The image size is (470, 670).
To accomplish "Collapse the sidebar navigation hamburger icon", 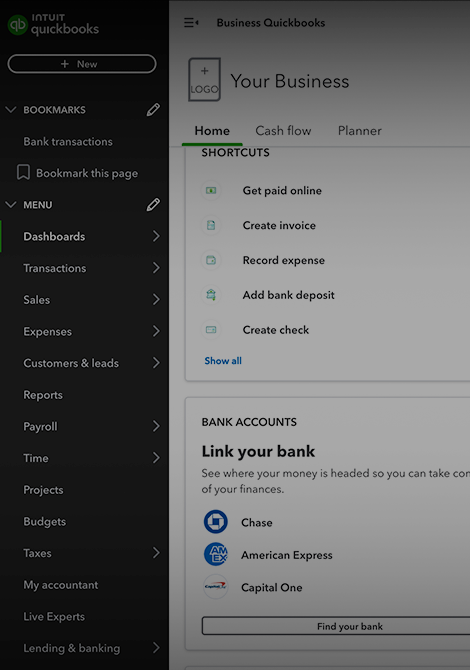I will point(191,23).
